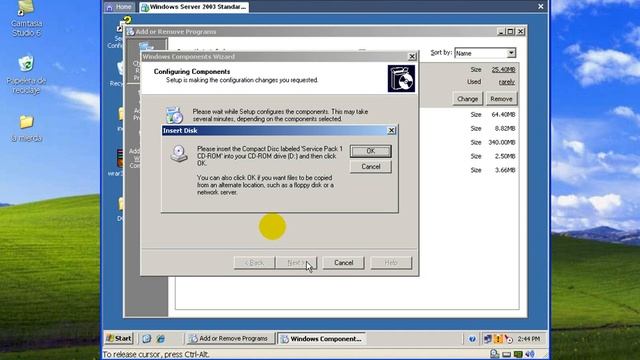The image size is (640, 360).
Task: Launch Internet Explorer from quick launch
Action: click(160, 339)
